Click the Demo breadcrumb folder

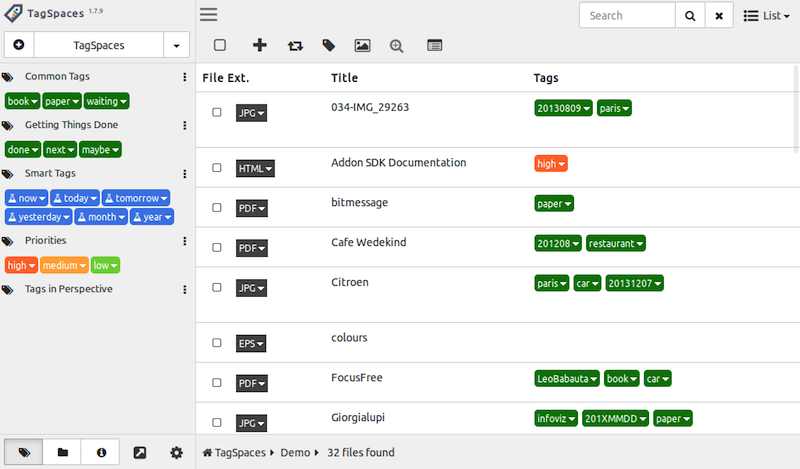tap(294, 453)
